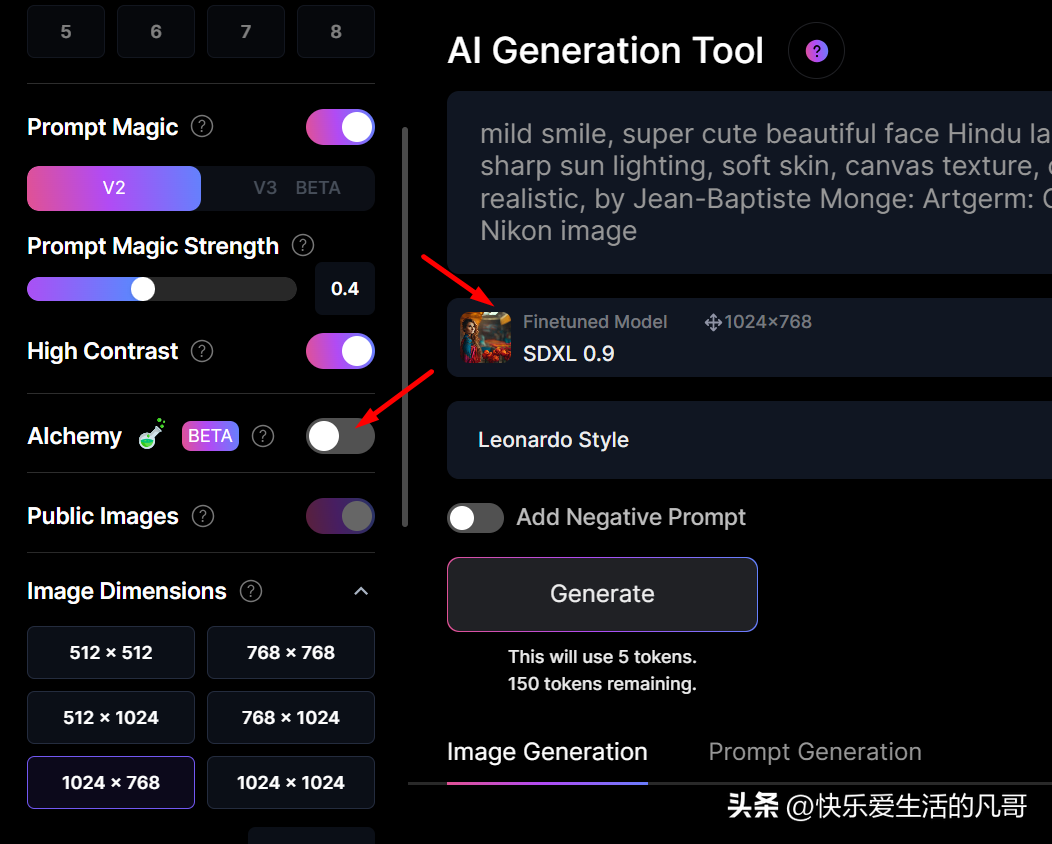Adjust the Prompt Magic Strength slider handle
The height and width of the screenshot is (844, 1052).
pyautogui.click(x=143, y=289)
